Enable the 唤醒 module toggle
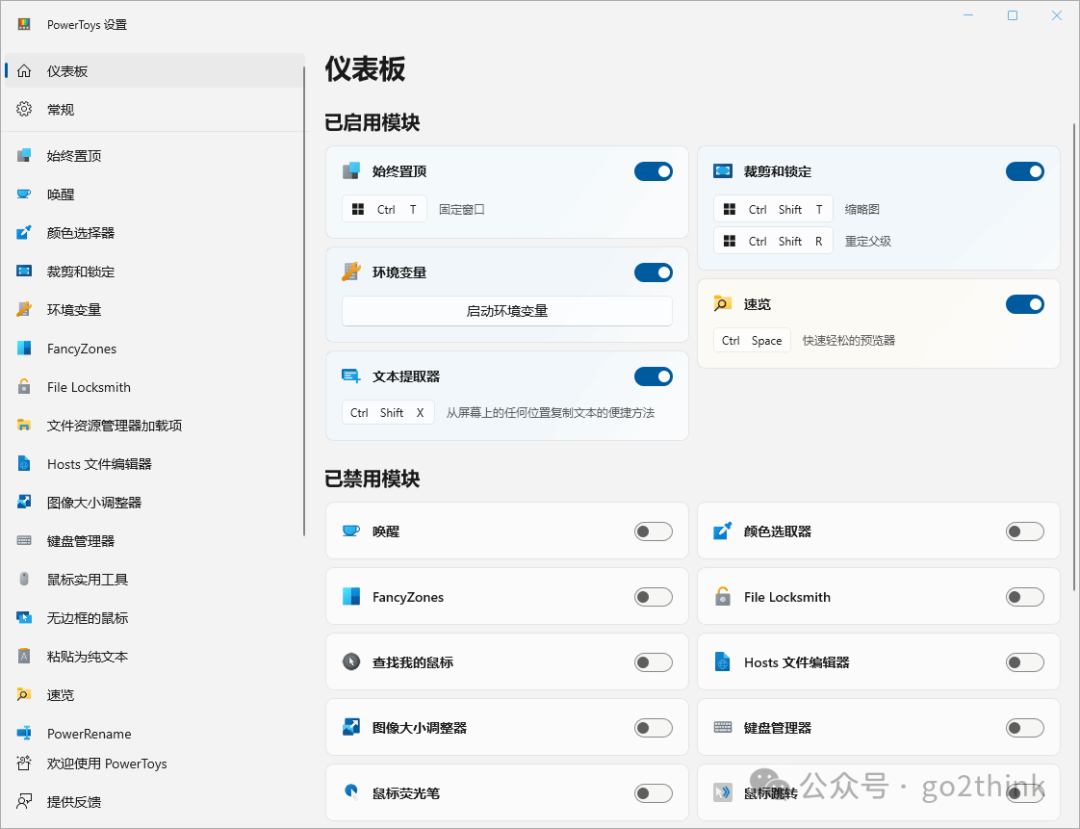 pos(653,532)
